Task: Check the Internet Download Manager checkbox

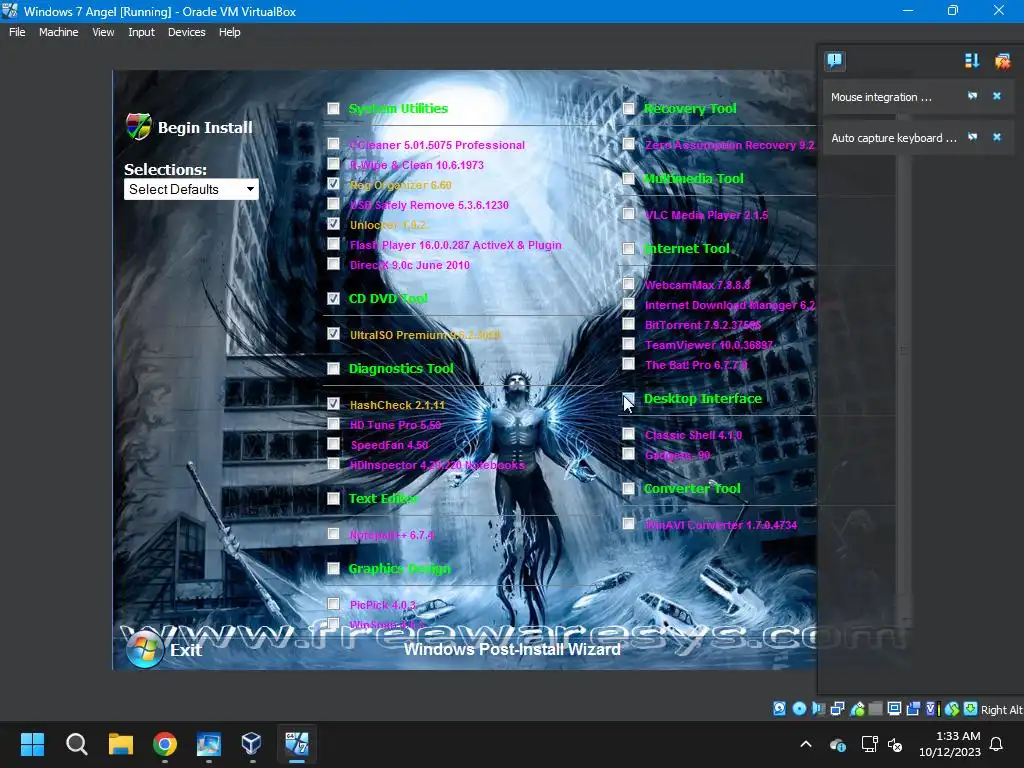Action: [628, 304]
